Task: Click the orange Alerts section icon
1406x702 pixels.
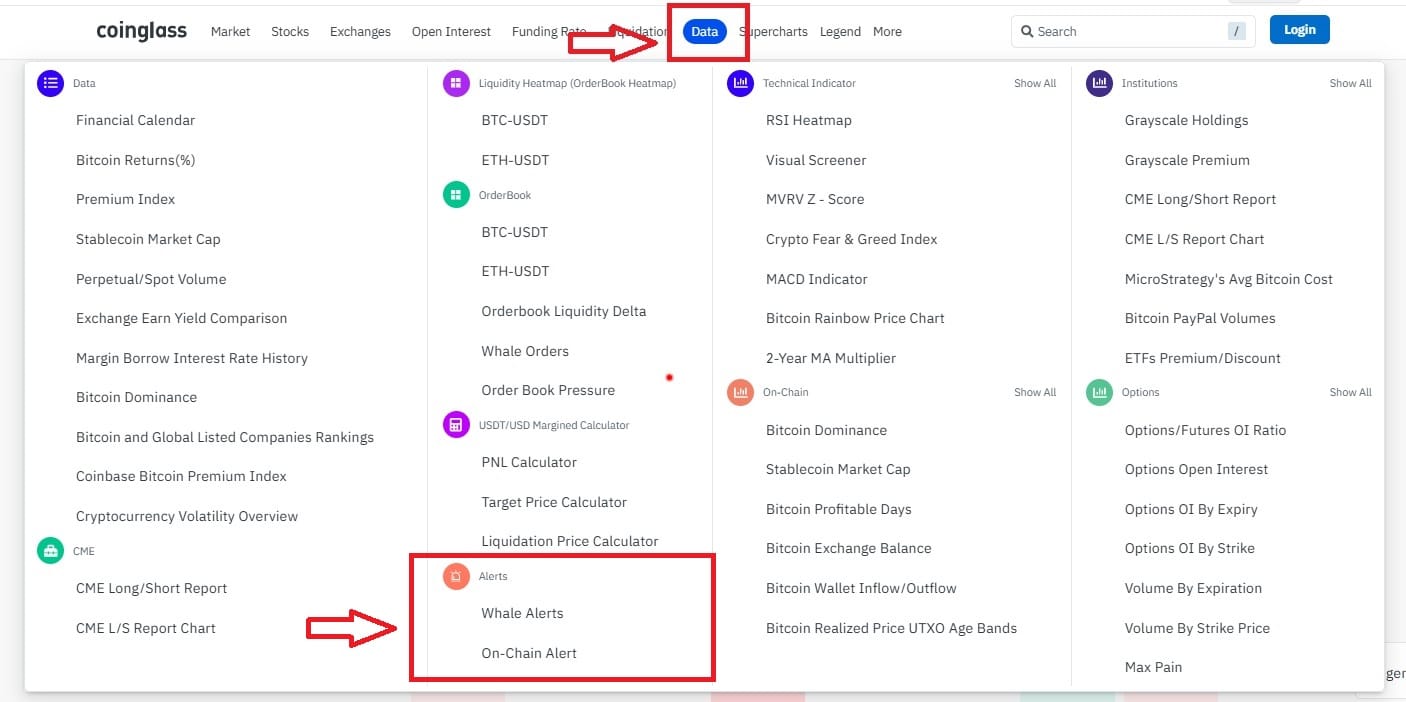Action: (x=456, y=576)
